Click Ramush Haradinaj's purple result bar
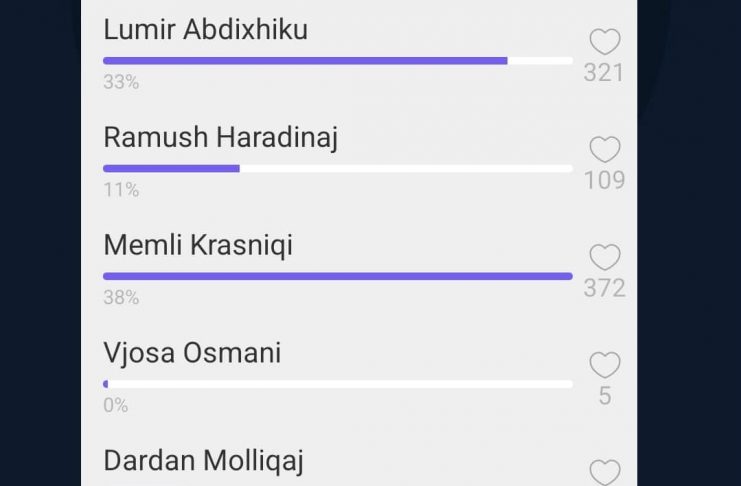Viewport: 741px width, 486px height. point(171,168)
